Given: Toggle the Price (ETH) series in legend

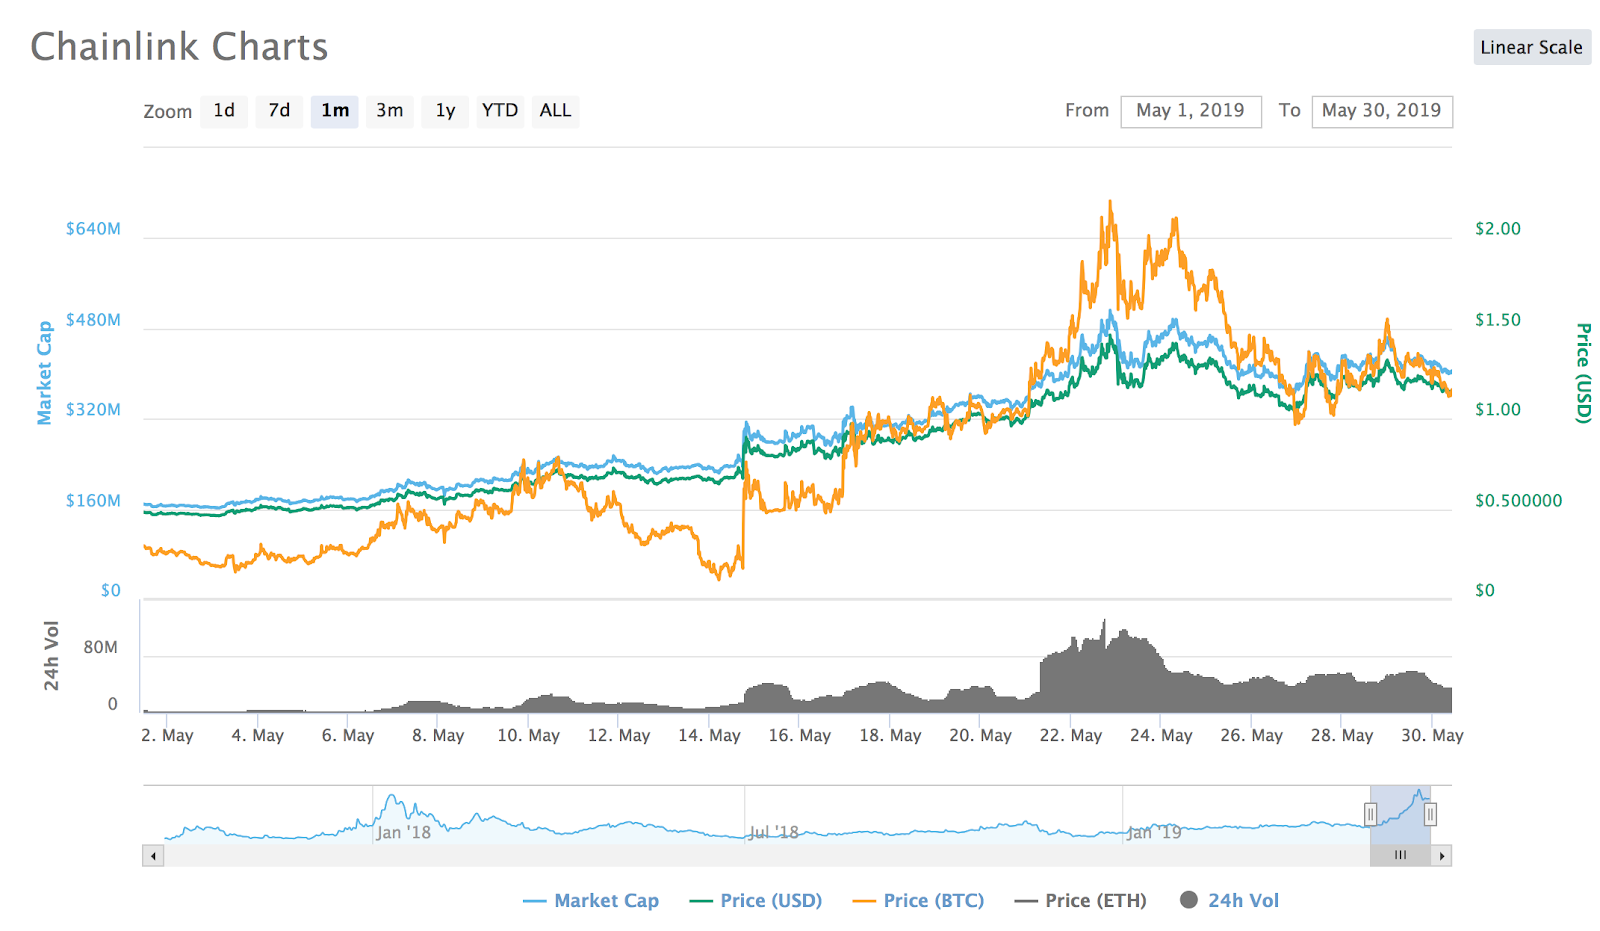Looking at the screenshot, I should pyautogui.click(x=1080, y=901).
